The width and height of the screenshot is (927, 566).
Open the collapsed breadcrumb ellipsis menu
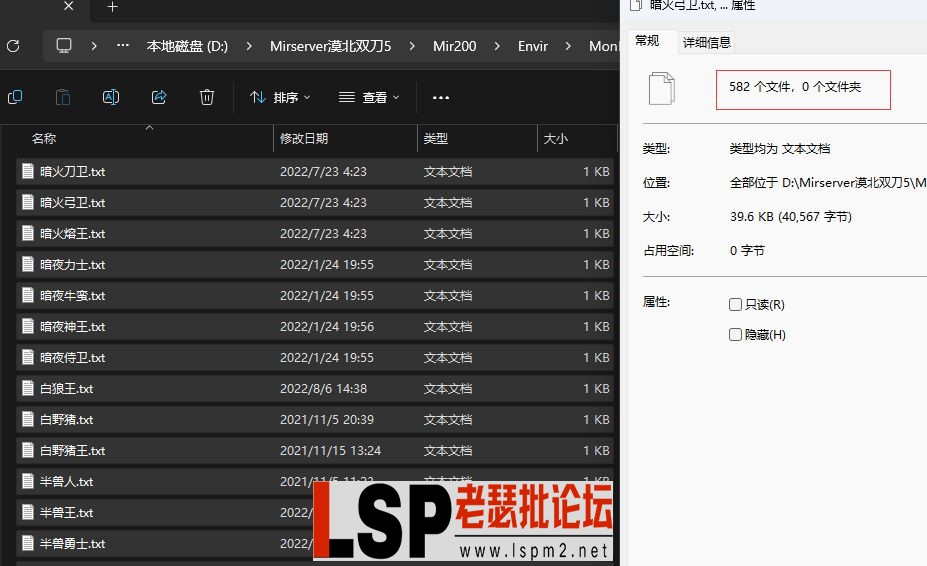point(123,46)
